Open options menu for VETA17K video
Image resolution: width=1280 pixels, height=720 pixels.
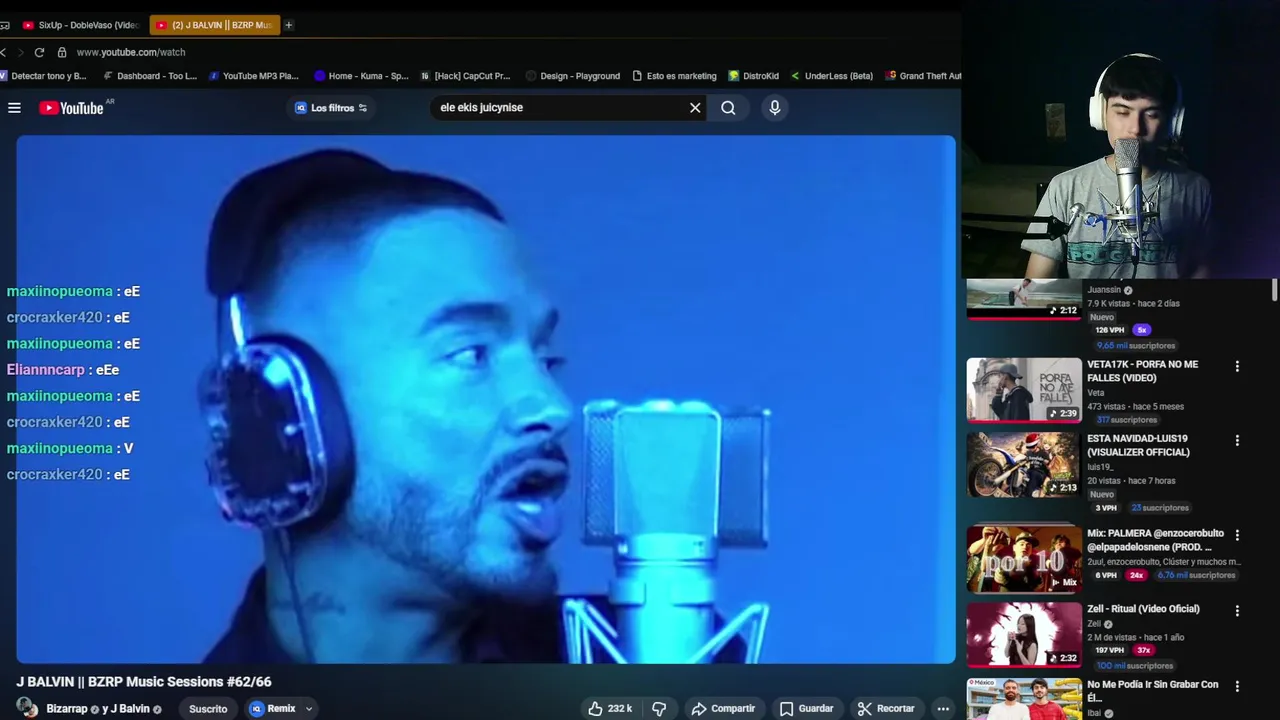coord(1237,367)
